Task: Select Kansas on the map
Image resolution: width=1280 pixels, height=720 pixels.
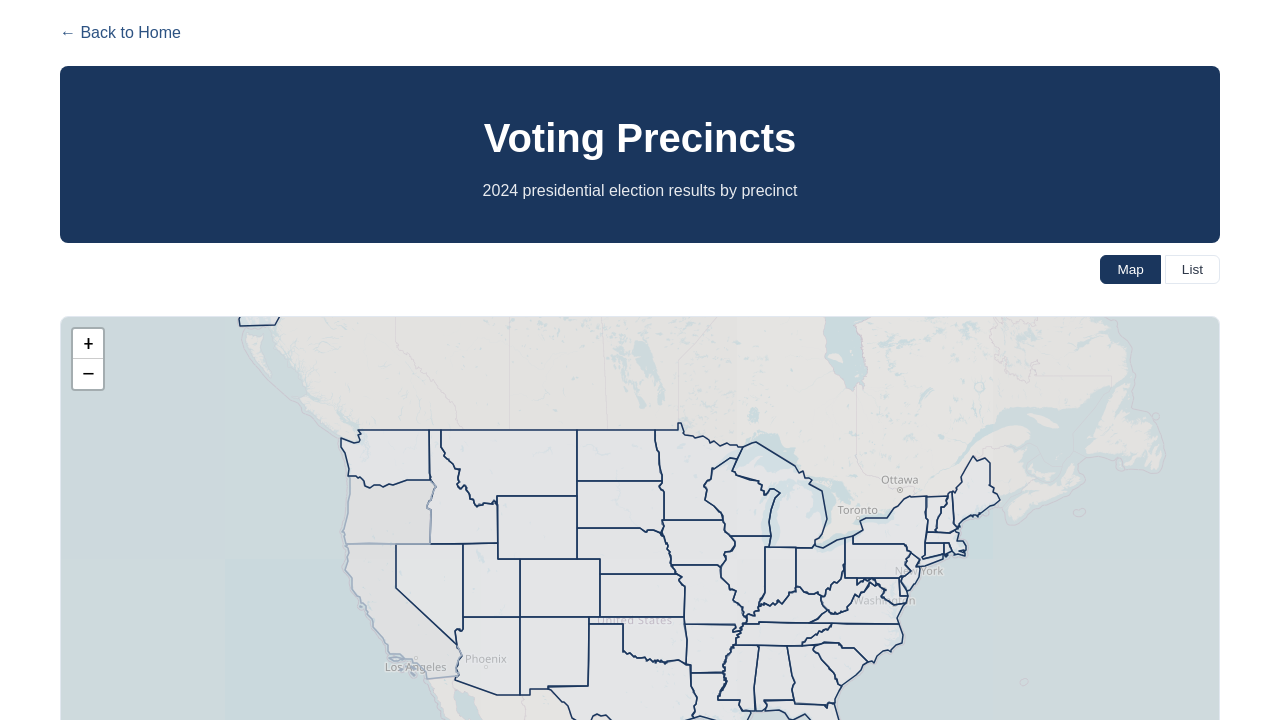Action: tap(642, 596)
